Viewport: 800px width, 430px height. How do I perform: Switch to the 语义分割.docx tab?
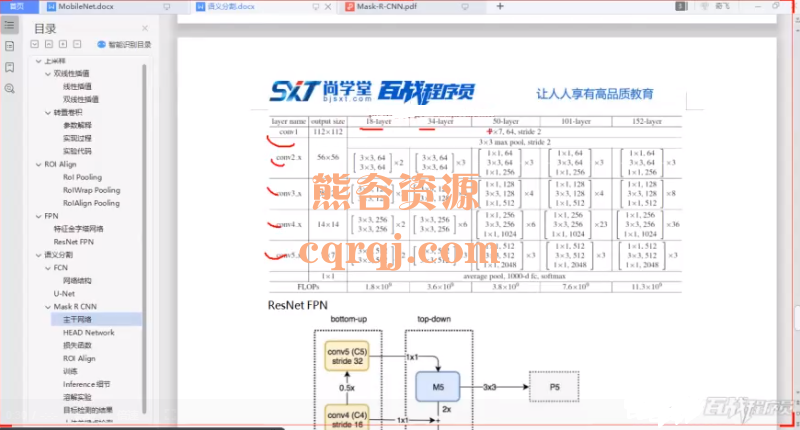(231, 7)
